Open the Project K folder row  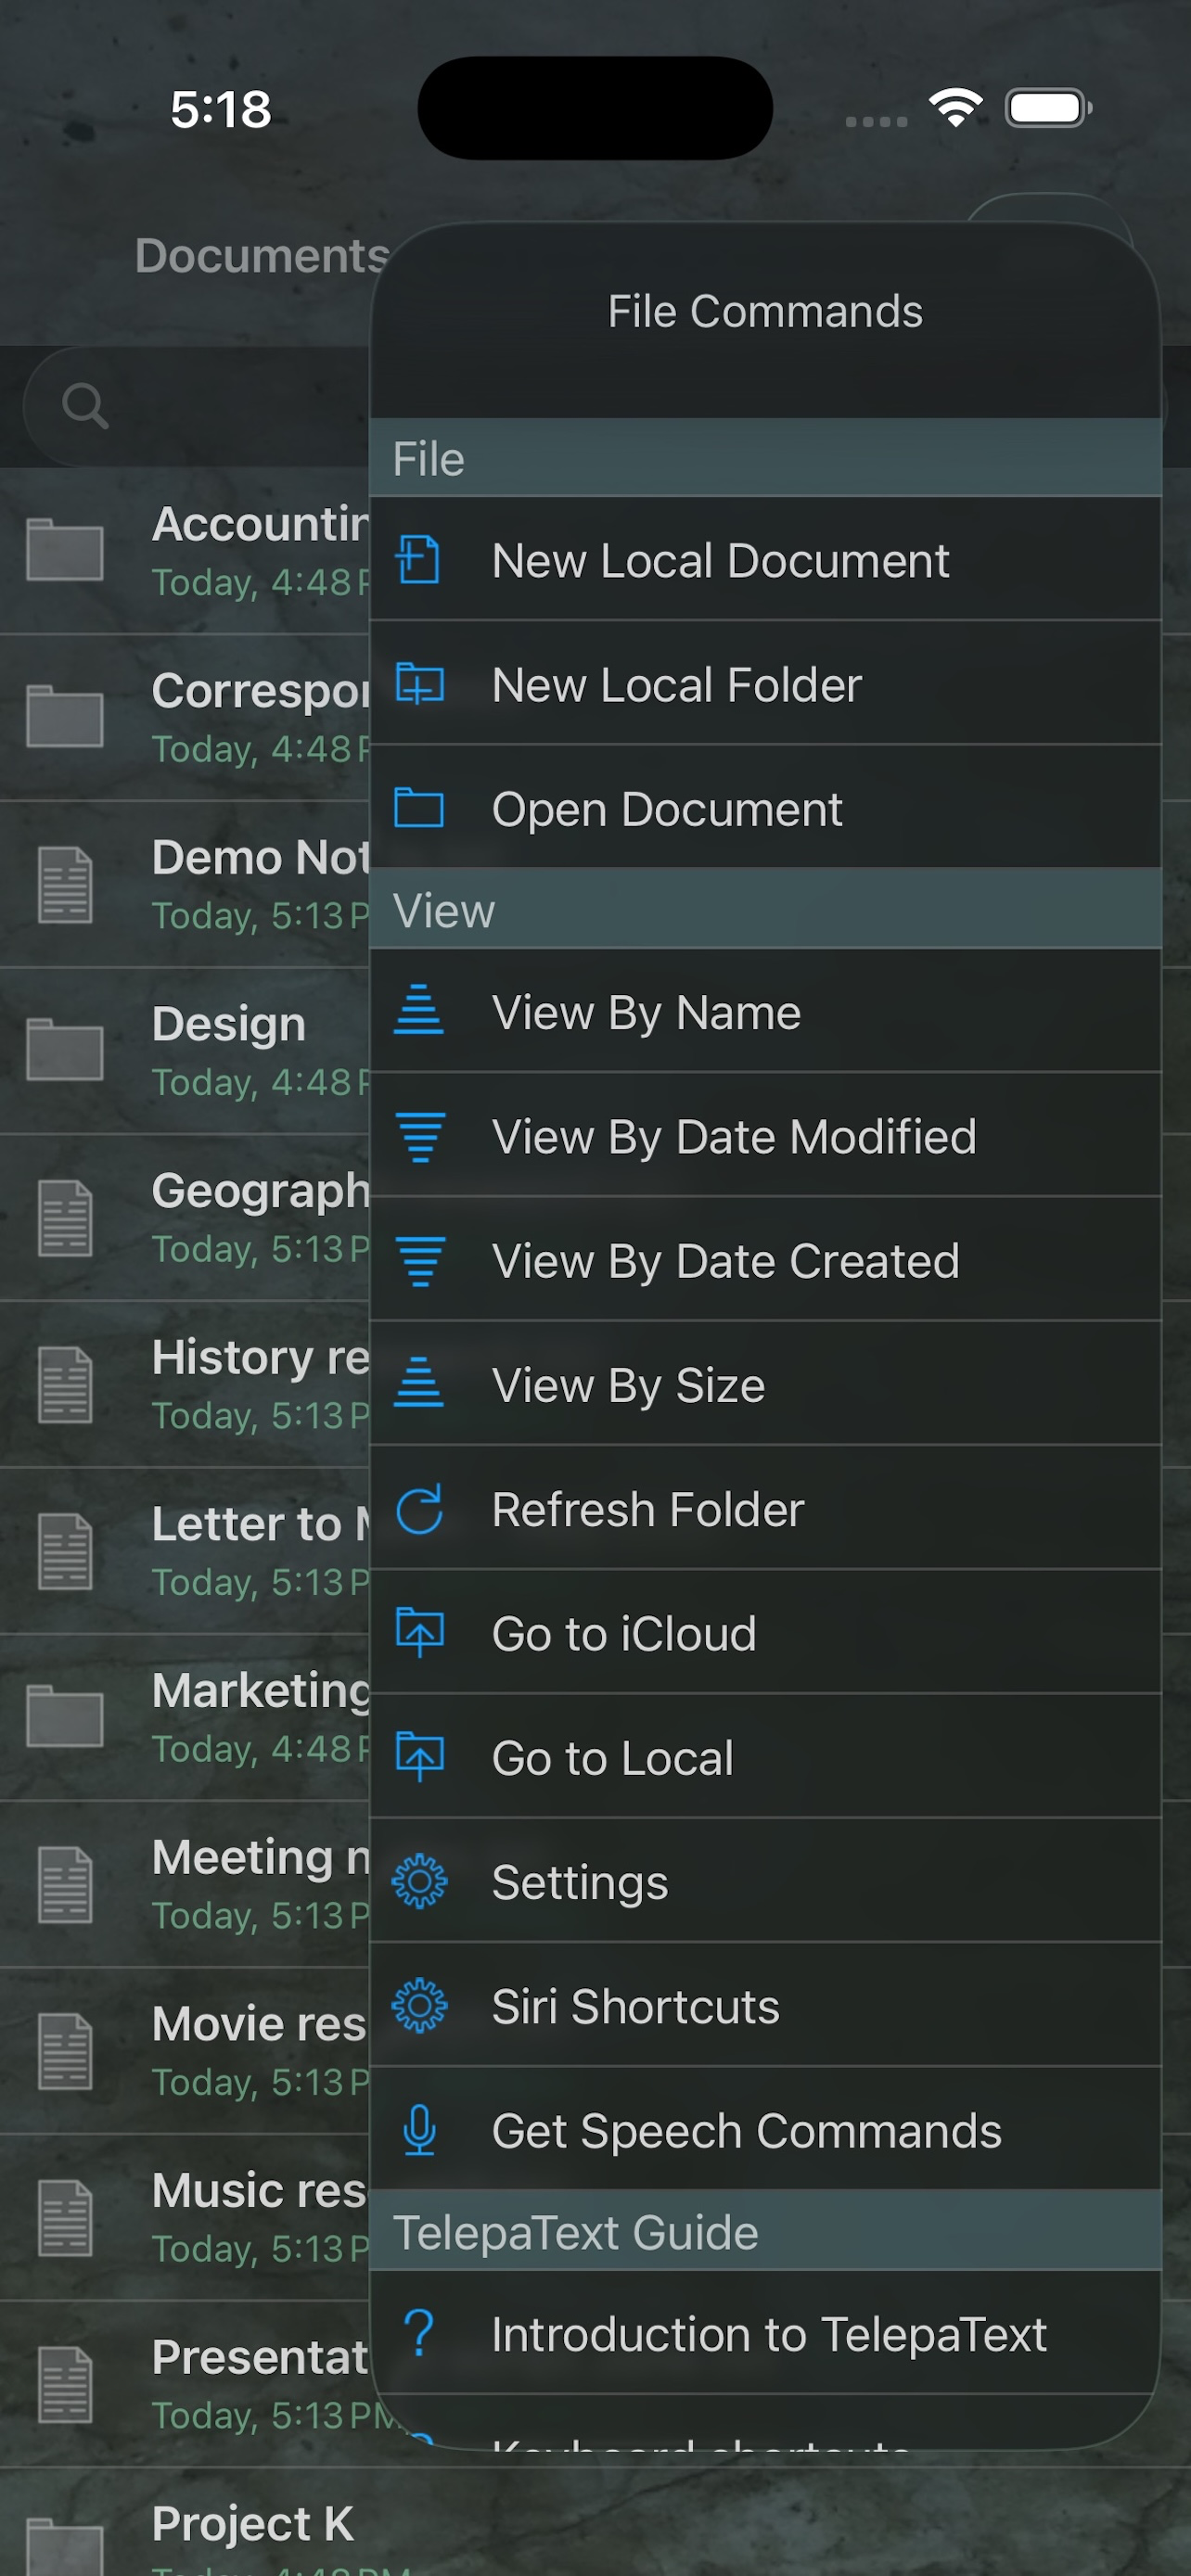595,2522
